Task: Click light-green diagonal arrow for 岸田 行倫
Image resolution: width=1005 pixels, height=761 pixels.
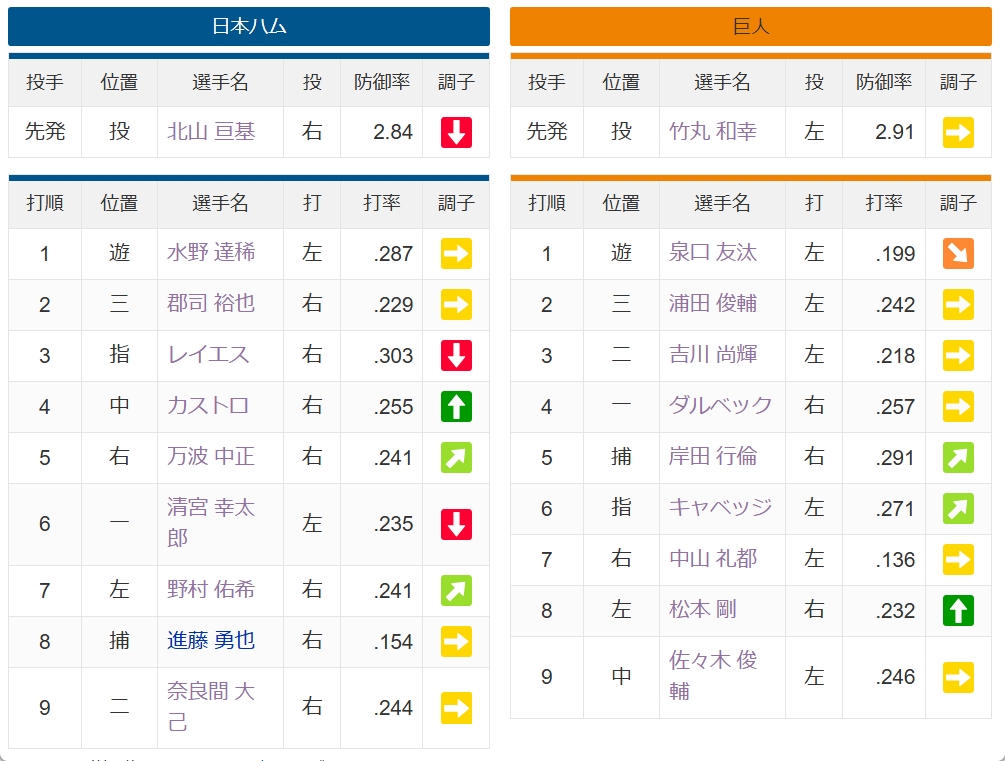Action: 958,457
